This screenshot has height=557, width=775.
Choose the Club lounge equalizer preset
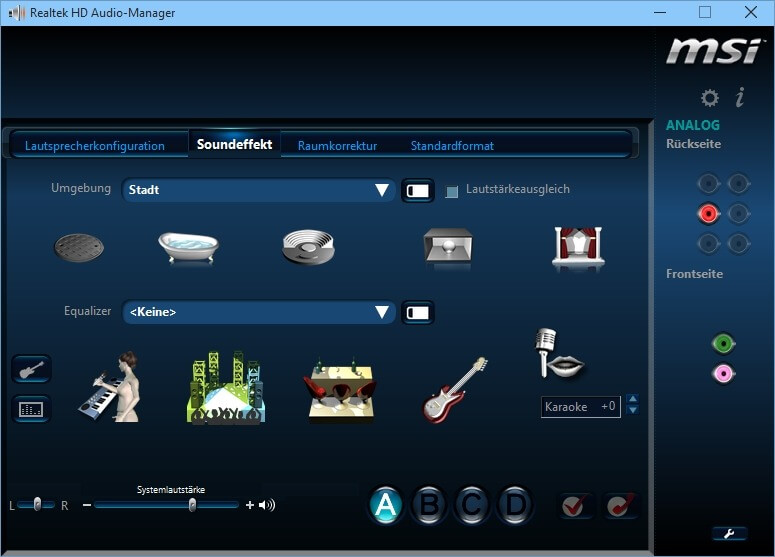340,389
